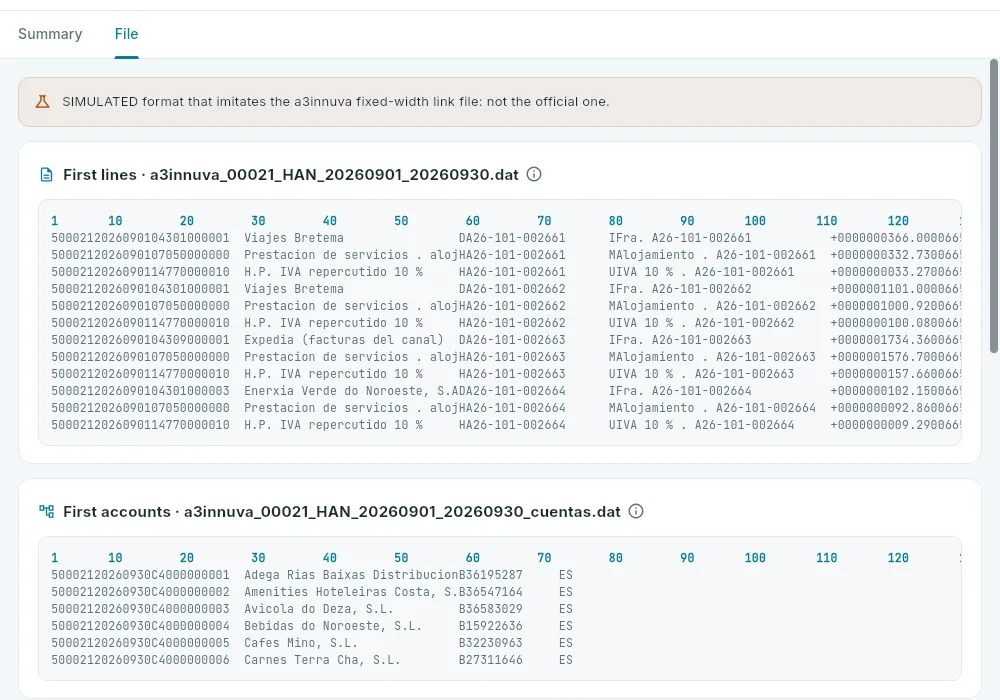1000x700 pixels.
Task: Switch to the Summary tab
Action: pos(50,34)
